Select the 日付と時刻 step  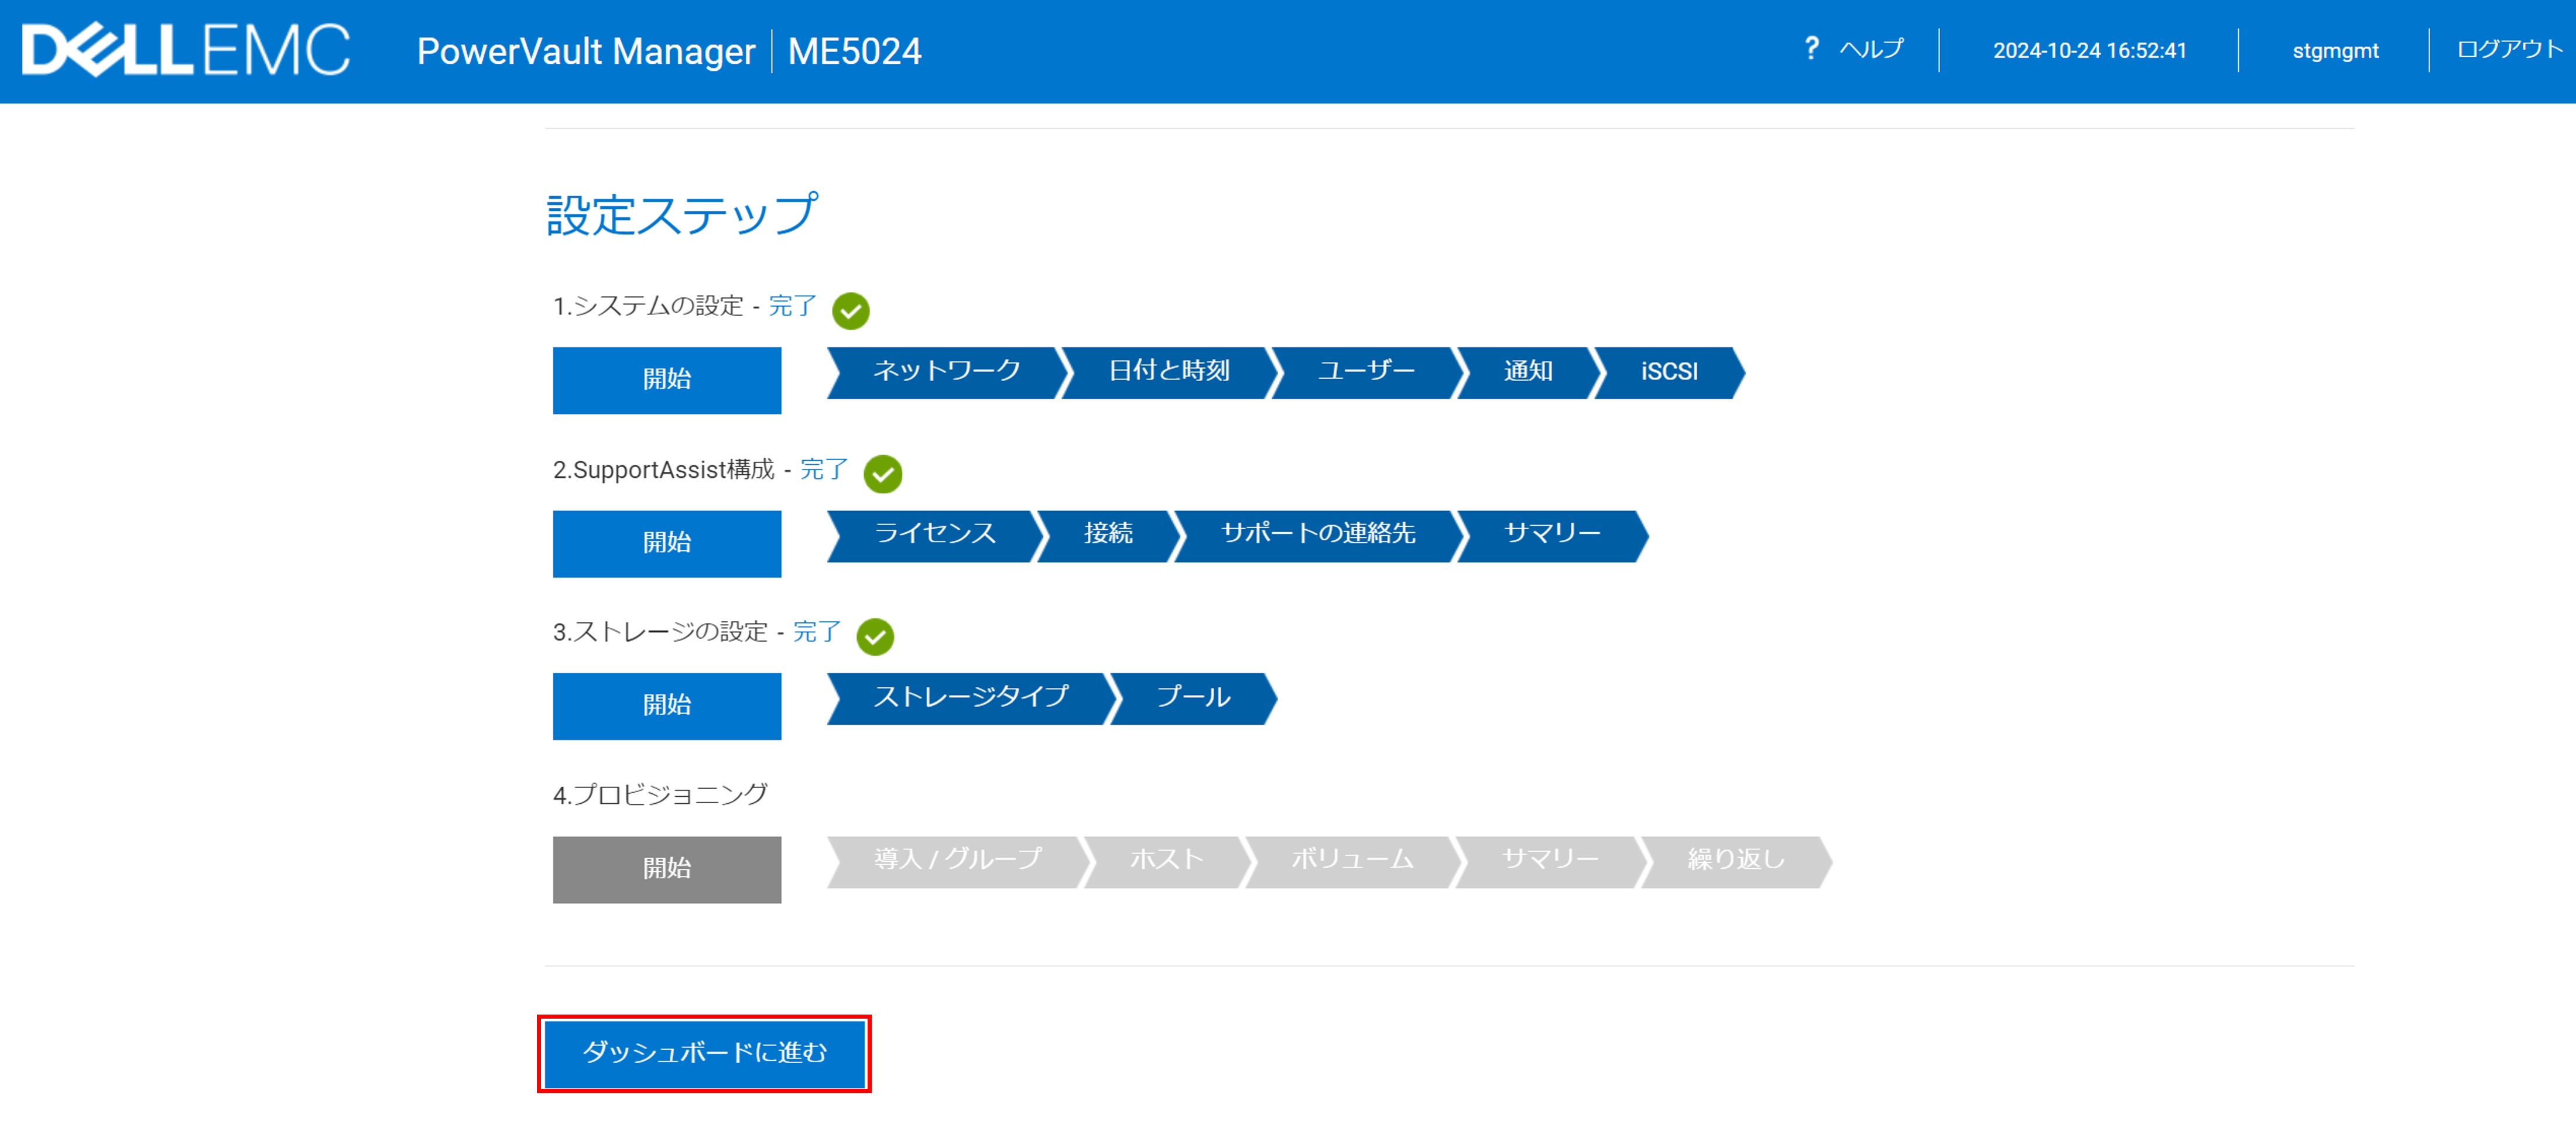coord(1169,372)
